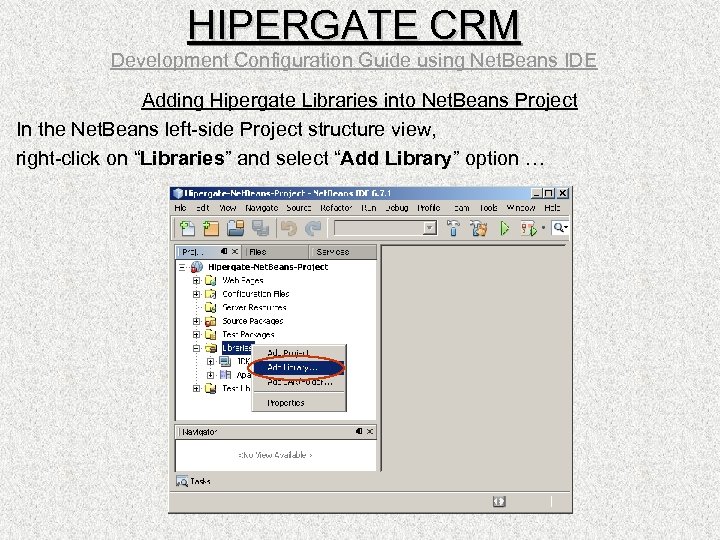Open the configuration combo box in toolbar

[x=385, y=228]
